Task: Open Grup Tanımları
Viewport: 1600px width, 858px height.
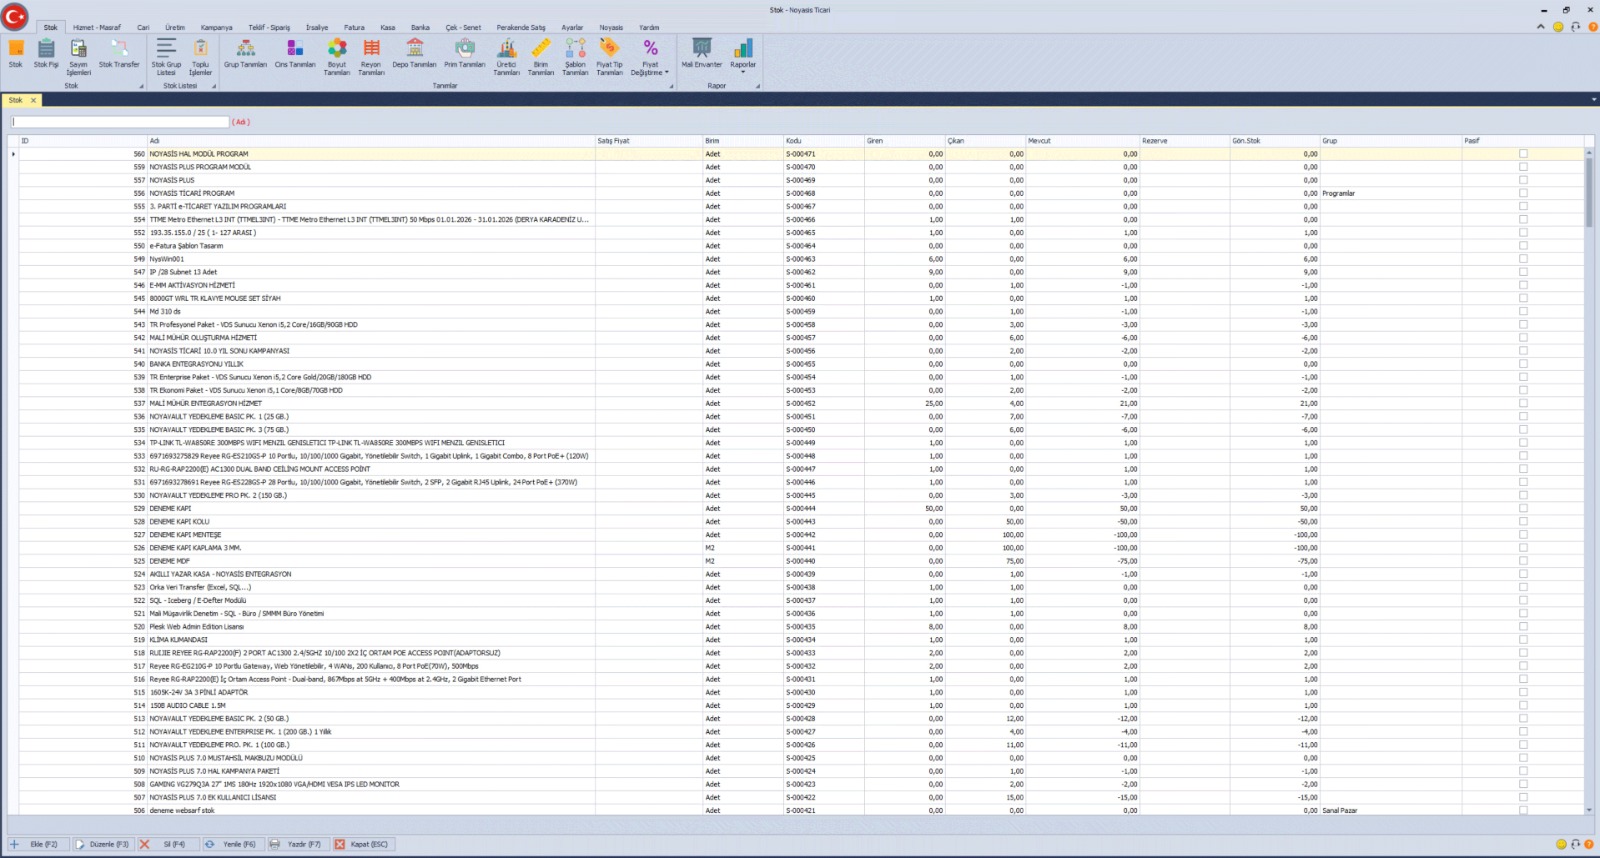Action: [x=245, y=54]
